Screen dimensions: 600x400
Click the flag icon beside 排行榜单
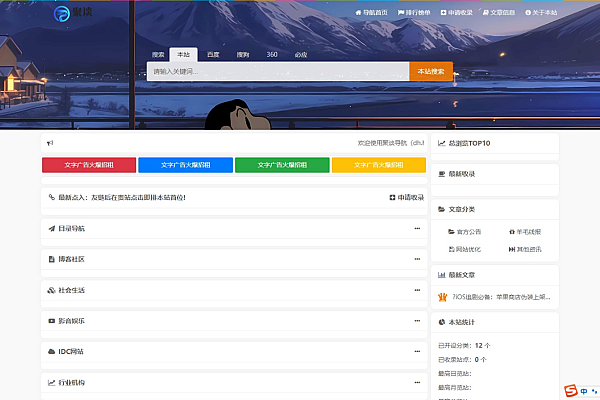point(401,13)
